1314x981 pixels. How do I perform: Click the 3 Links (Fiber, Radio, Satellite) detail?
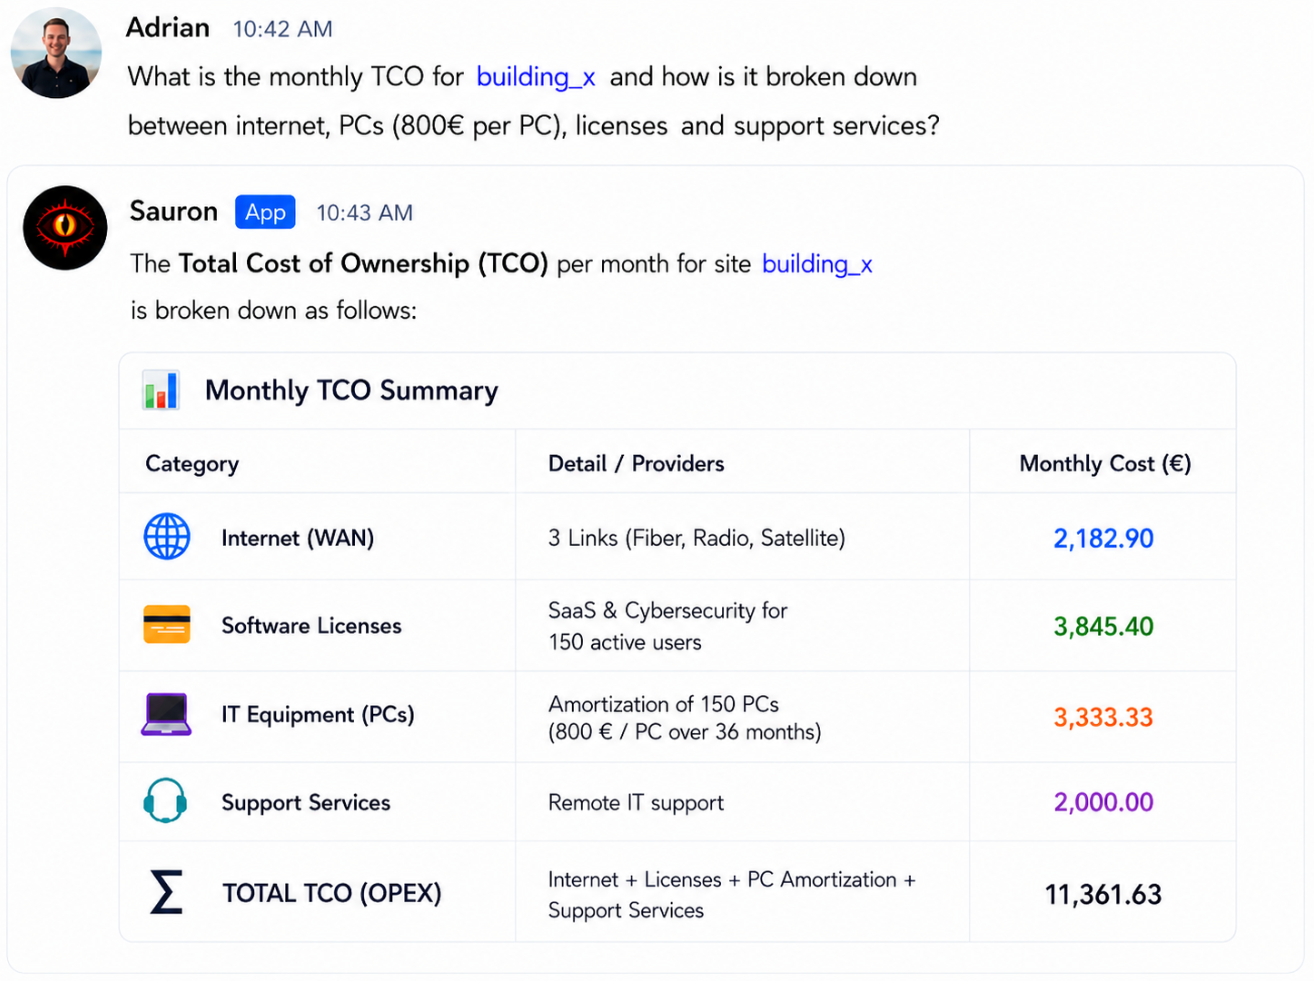tap(697, 538)
